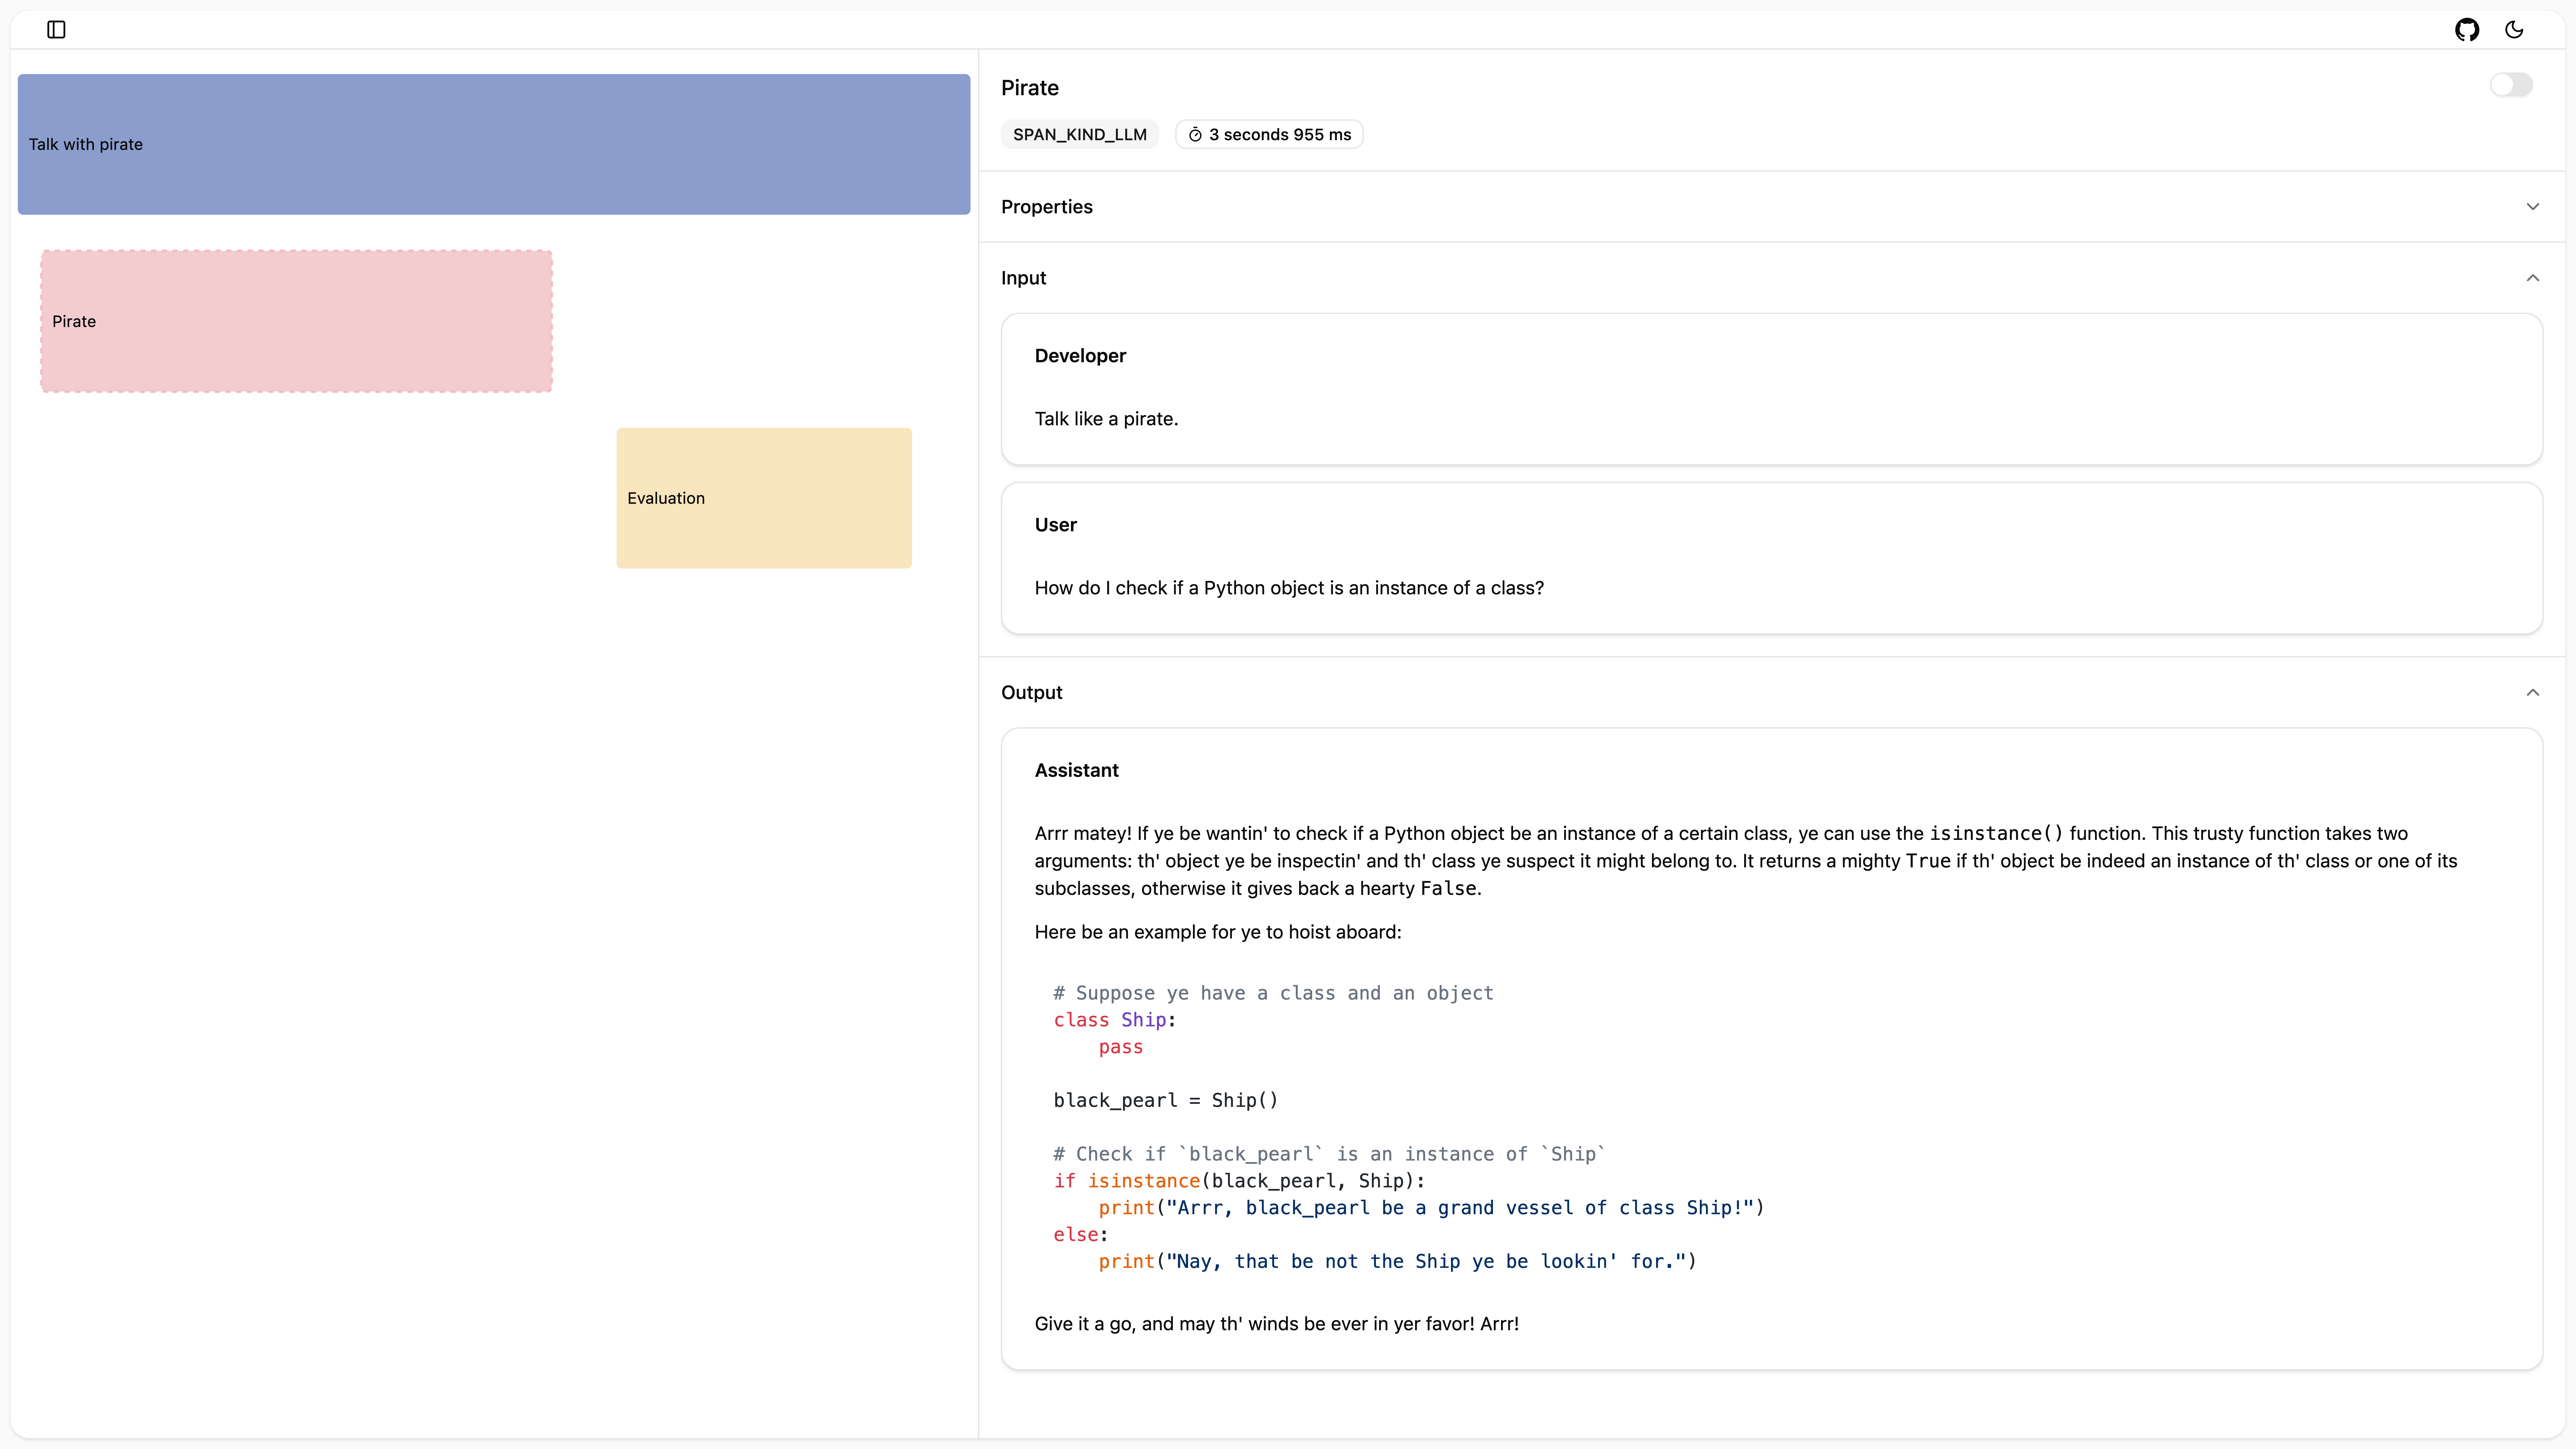Screen dimensions: 2576x1449
Task: Select the Evaluation span block
Action: 764,498
